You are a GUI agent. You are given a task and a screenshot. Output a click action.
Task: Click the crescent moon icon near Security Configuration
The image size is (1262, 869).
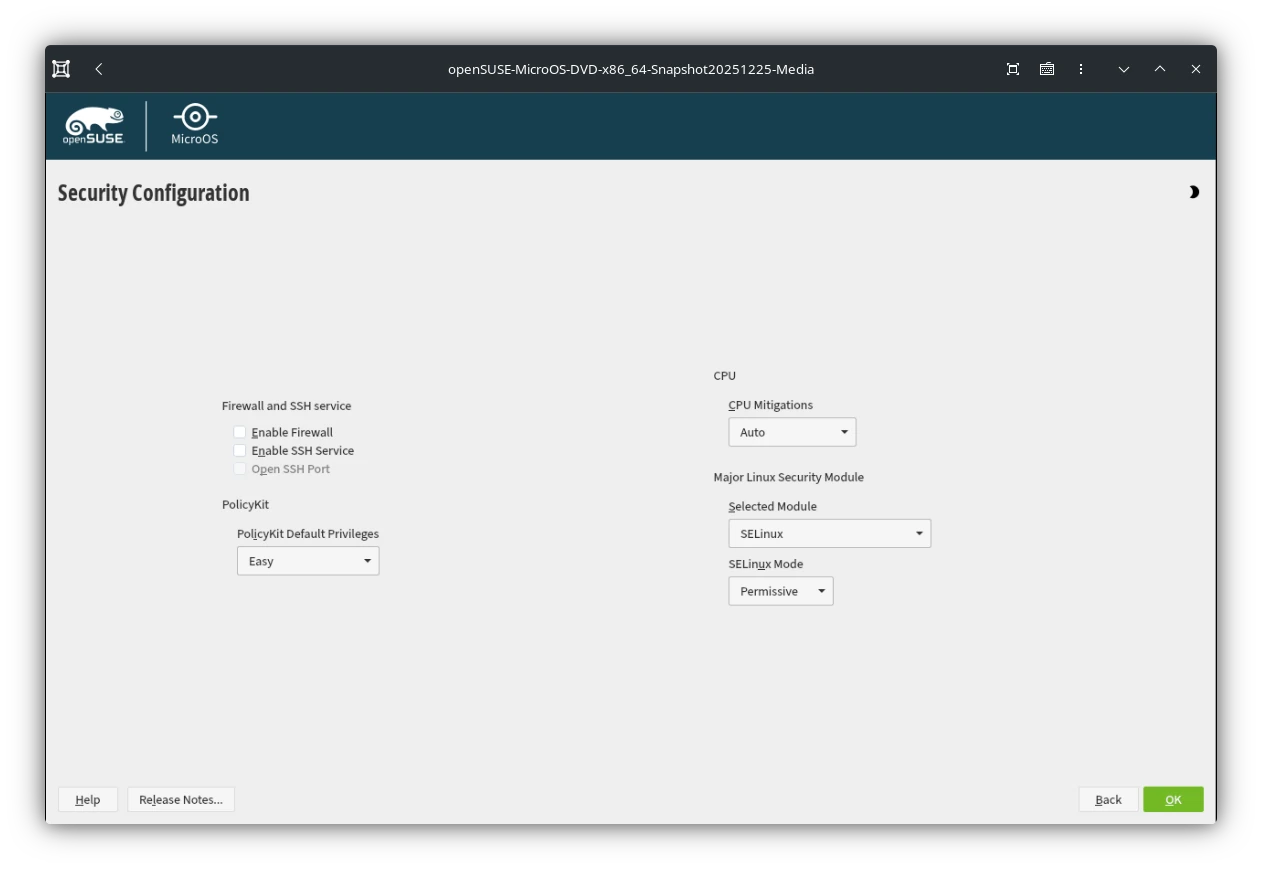(1194, 191)
